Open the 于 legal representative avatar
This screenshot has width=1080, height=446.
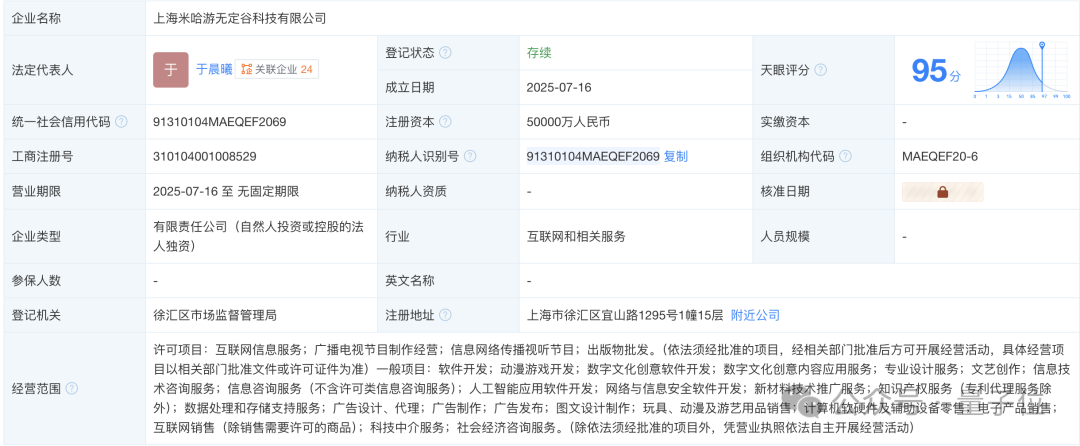pyautogui.click(x=171, y=70)
